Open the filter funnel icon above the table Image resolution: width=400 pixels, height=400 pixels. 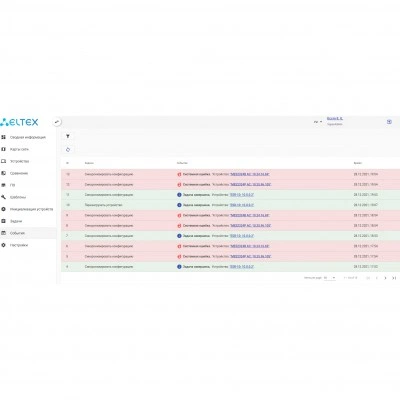pos(68,136)
